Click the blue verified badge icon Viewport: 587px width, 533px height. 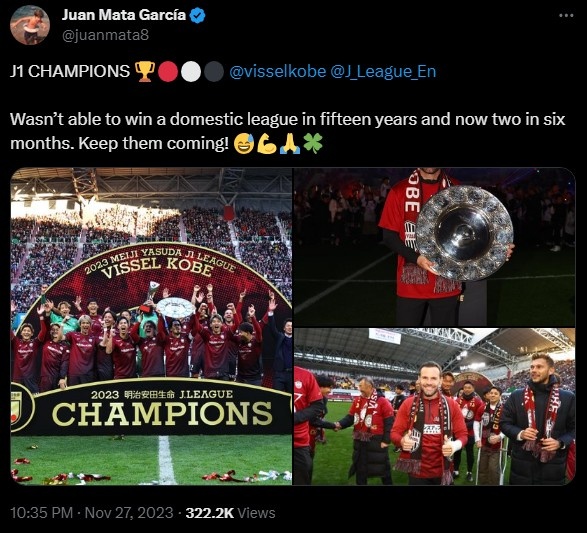pyautogui.click(x=198, y=15)
